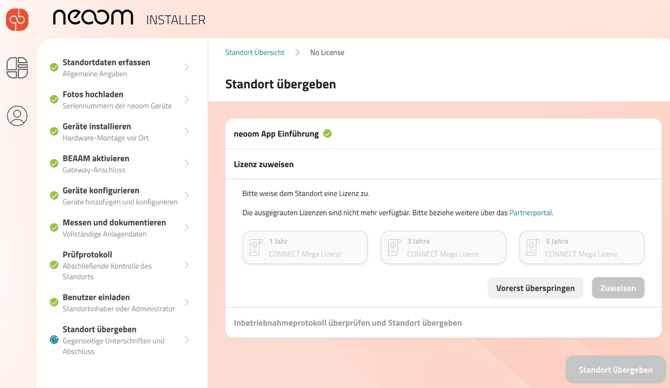Open Prüfprotokoll step in sidebar
This screenshot has height=388, width=670.
point(120,265)
